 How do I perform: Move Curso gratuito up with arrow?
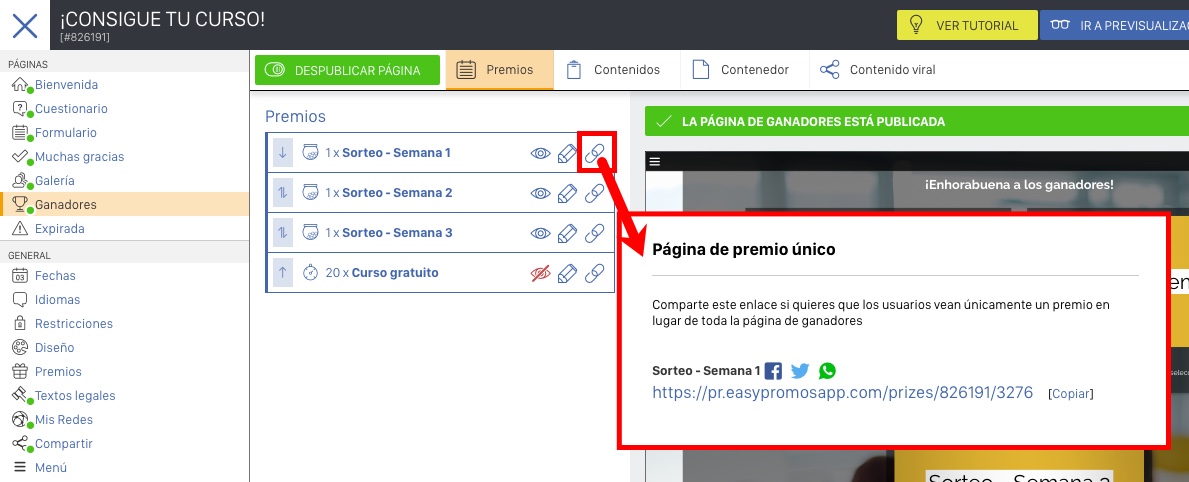283,273
